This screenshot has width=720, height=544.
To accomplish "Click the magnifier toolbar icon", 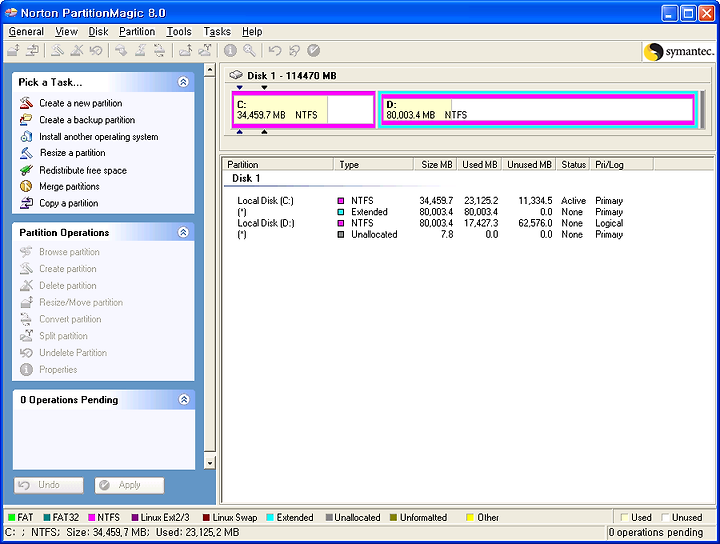I will point(249,50).
